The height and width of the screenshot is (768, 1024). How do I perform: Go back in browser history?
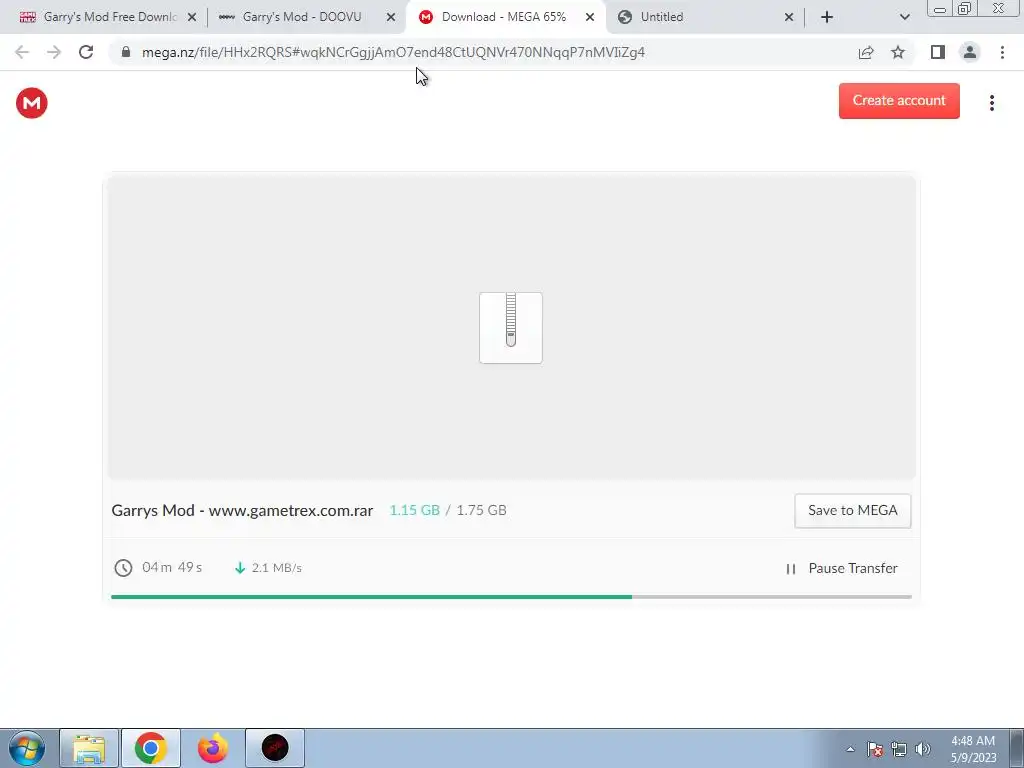22,52
